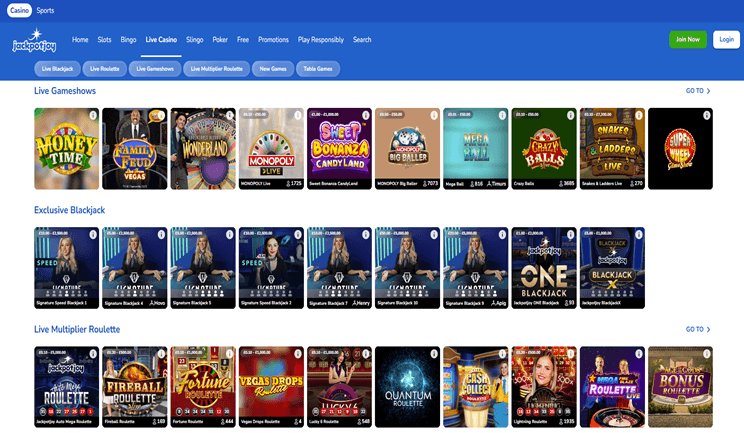Open info icon on Signature Blackjack 4
The image size is (744, 433).
pos(161,234)
